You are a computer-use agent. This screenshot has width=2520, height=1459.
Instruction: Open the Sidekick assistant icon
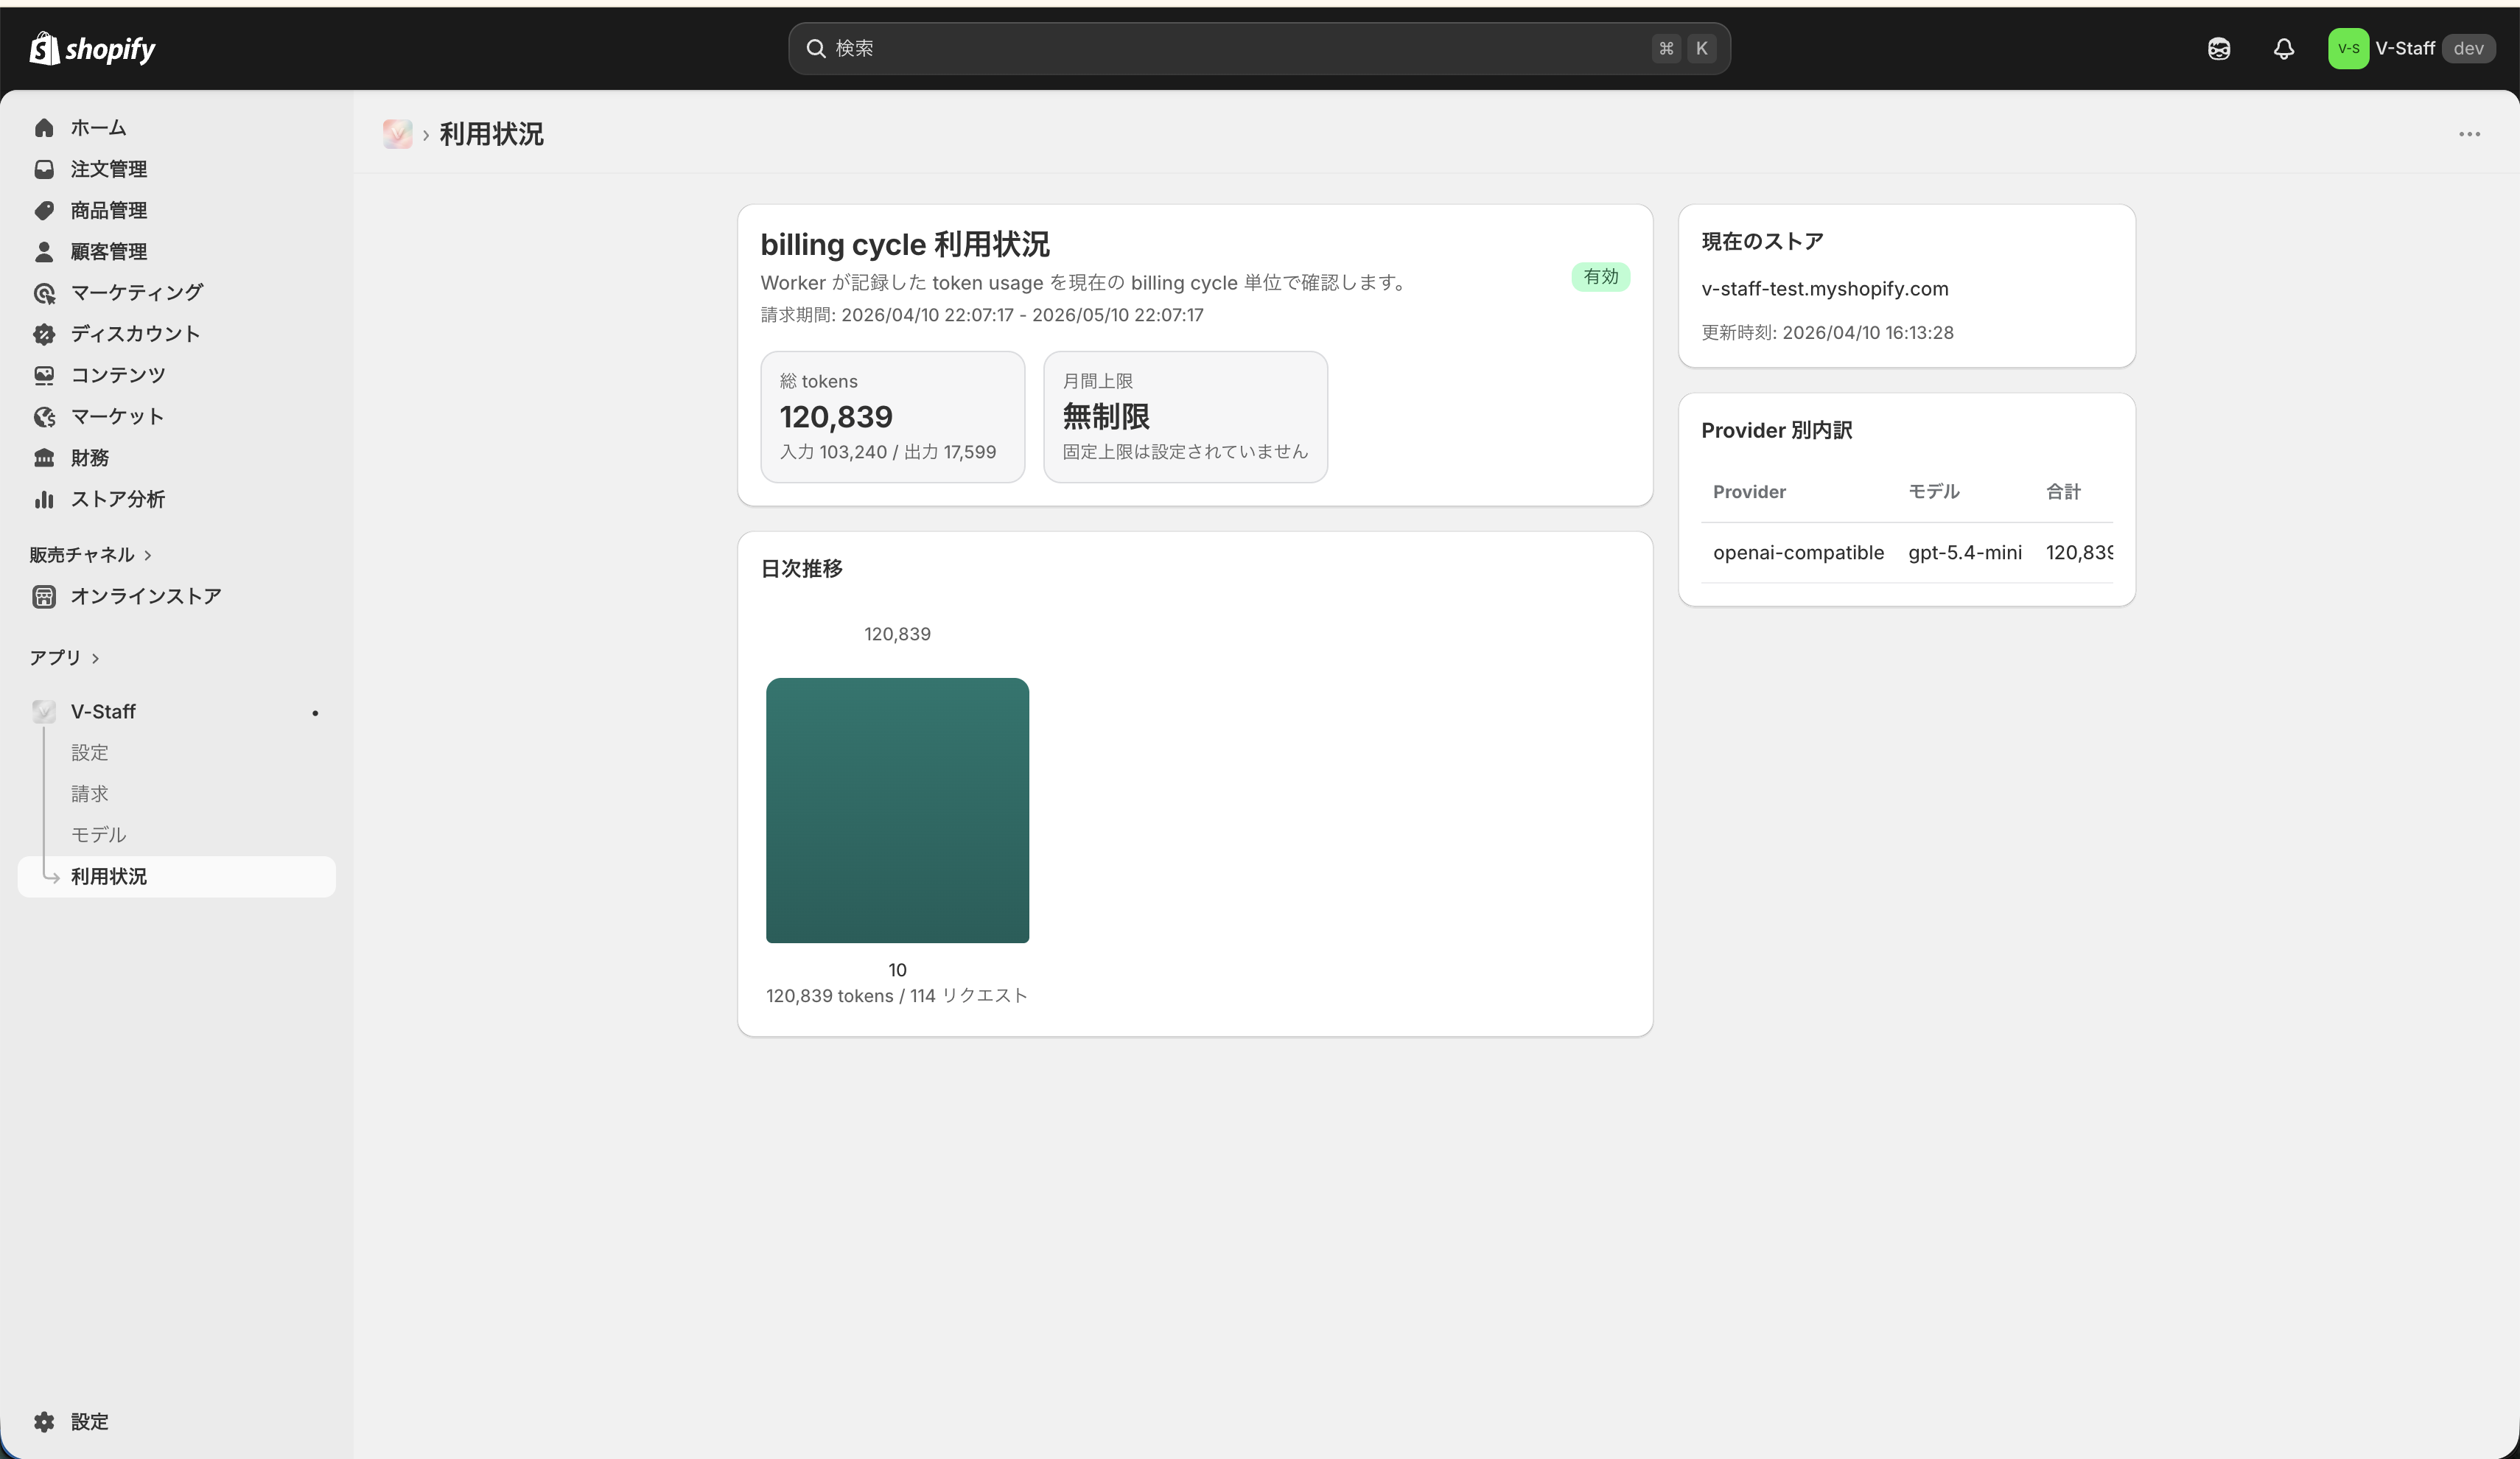tap(2218, 48)
